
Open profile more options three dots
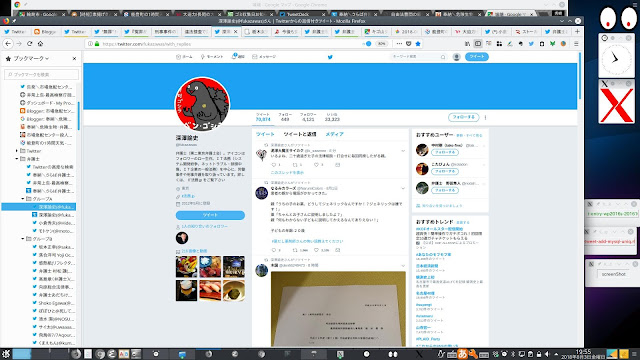pyautogui.click(x=485, y=118)
